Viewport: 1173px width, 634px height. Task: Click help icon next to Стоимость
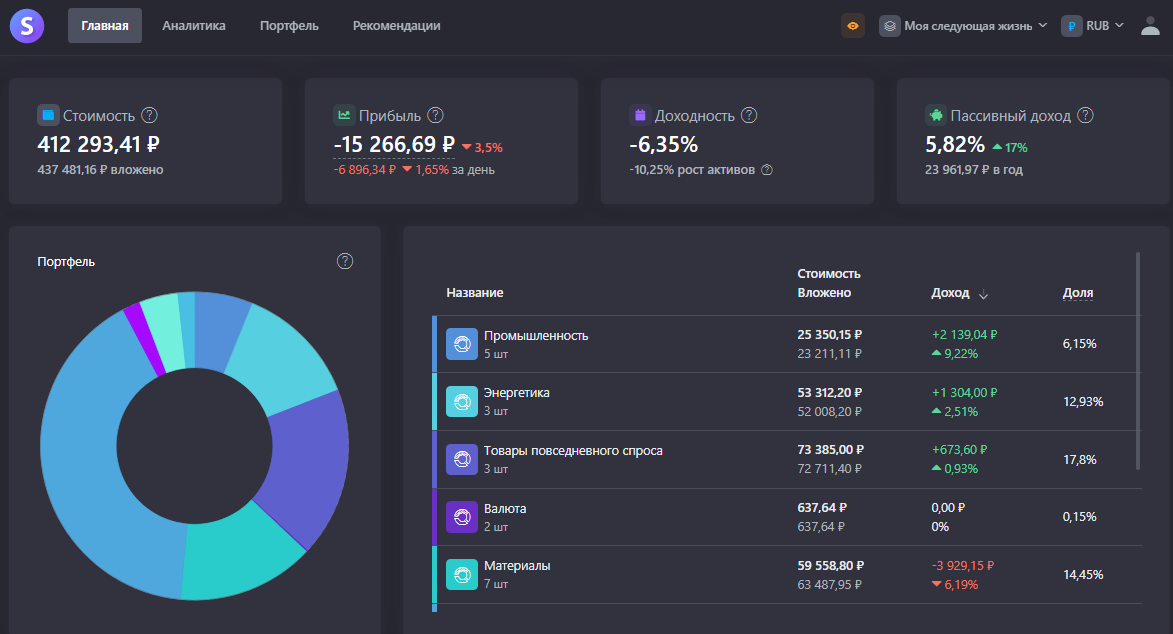[x=150, y=115]
